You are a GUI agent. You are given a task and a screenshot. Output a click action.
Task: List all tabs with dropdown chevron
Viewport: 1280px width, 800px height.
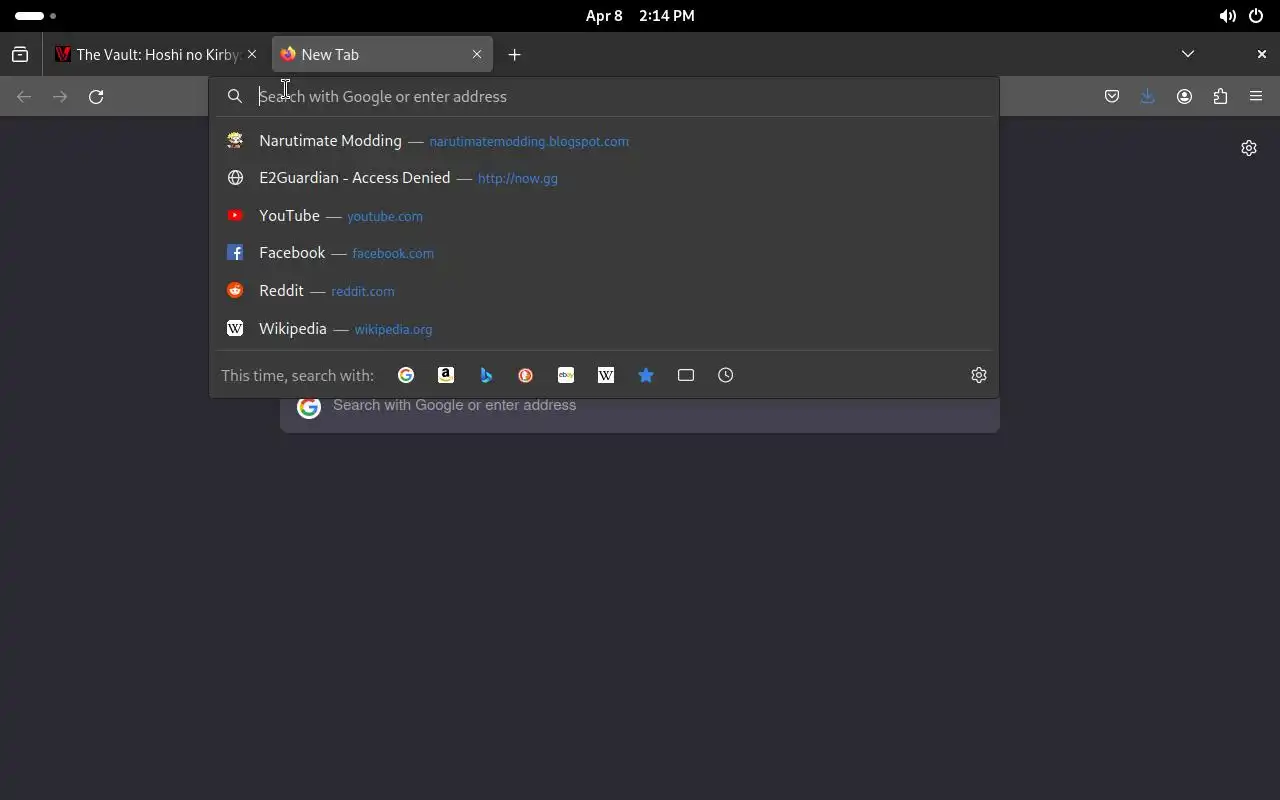tap(1188, 54)
